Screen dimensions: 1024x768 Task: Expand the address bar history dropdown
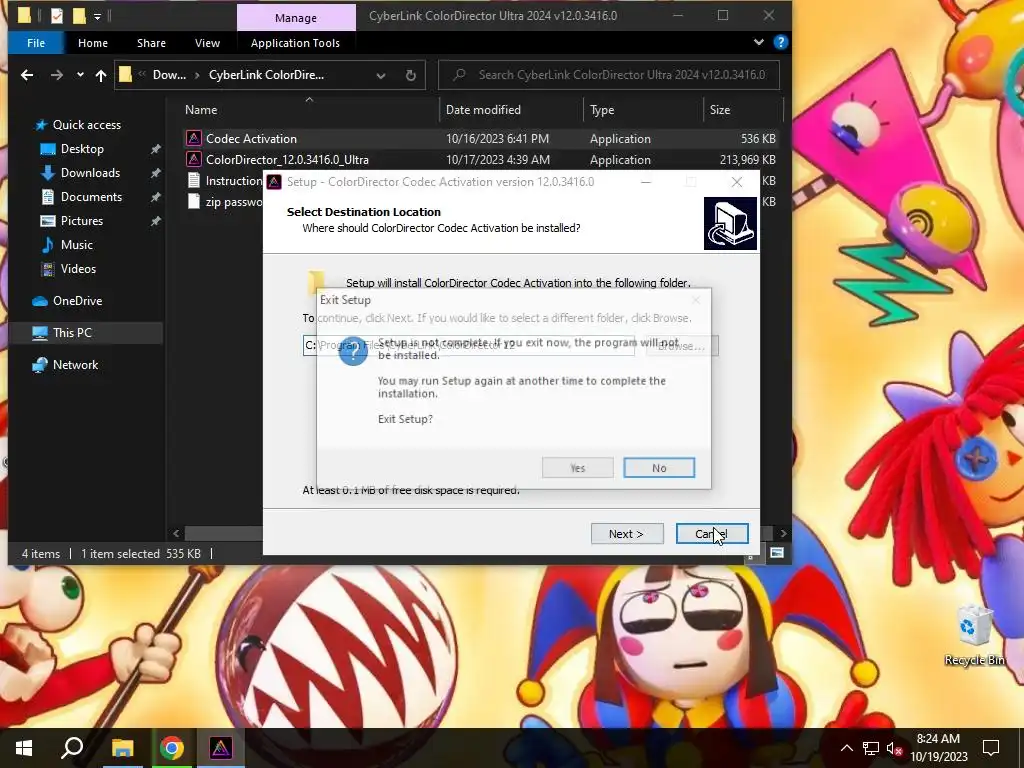[x=381, y=75]
